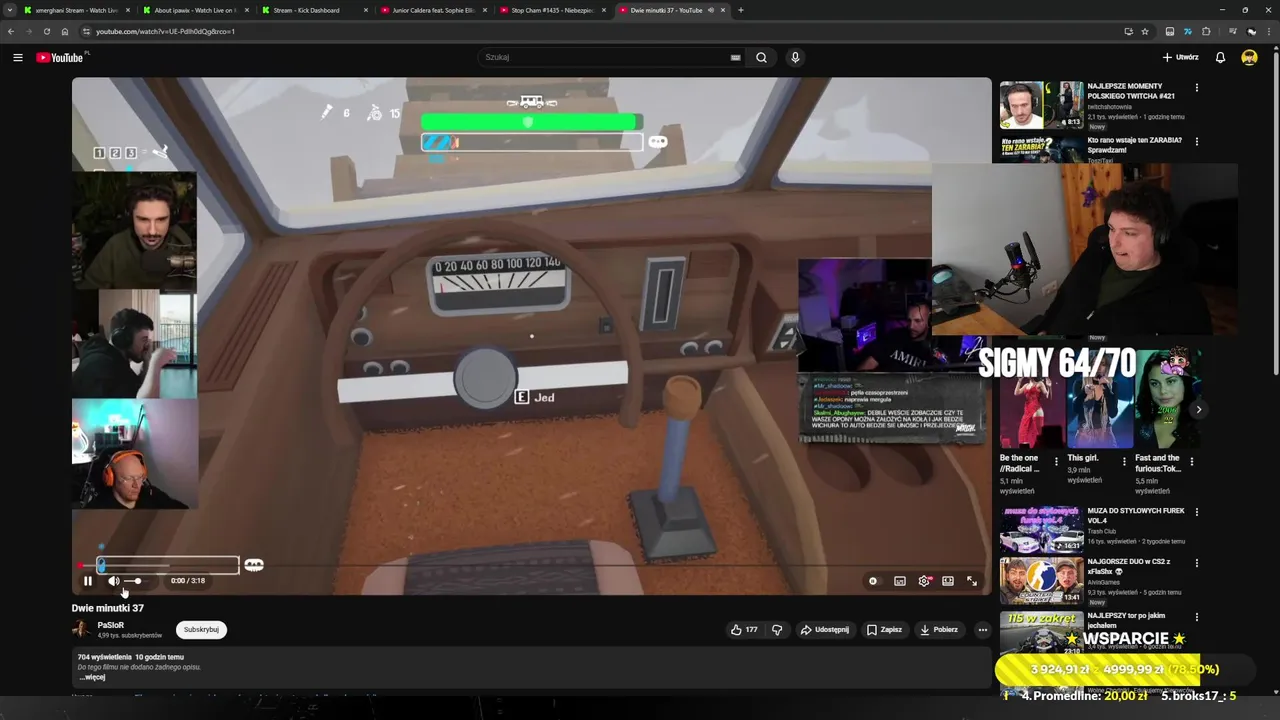The width and height of the screenshot is (1280, 720).
Task: Open the tab search dropdown arrow
Action: [x=10, y=10]
